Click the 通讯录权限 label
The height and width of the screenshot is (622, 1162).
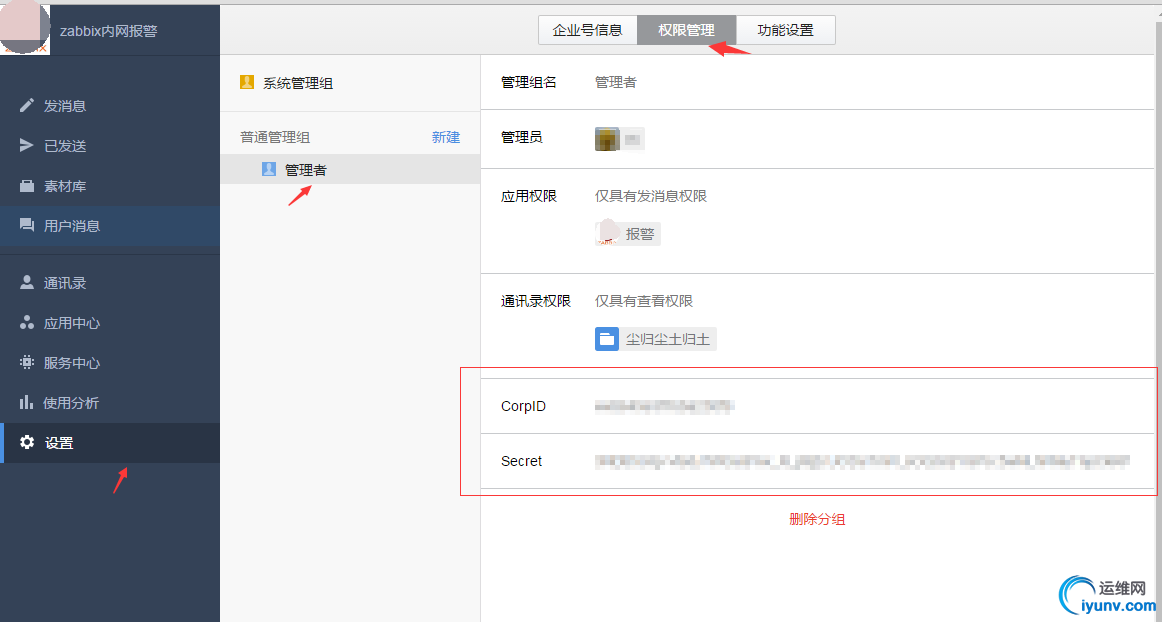coord(536,301)
